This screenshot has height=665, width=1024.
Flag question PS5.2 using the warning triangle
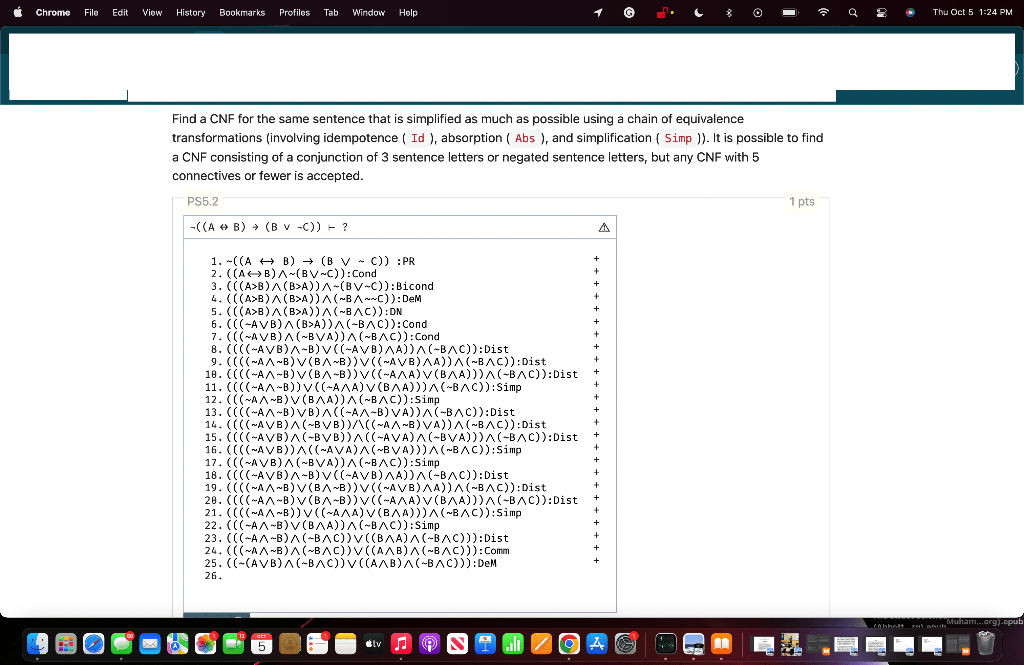click(603, 227)
